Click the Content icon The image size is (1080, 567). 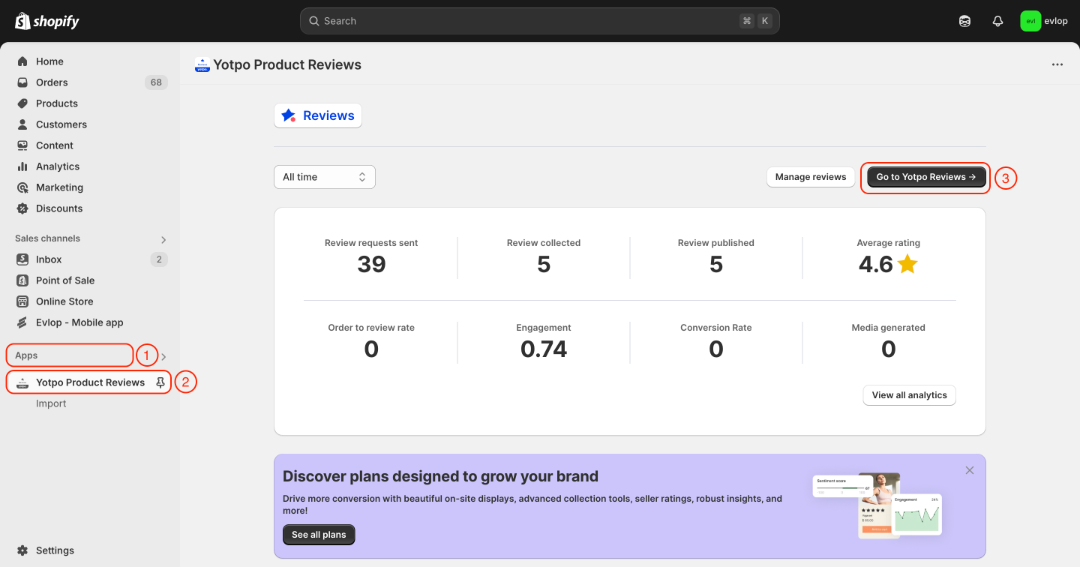(x=23, y=145)
